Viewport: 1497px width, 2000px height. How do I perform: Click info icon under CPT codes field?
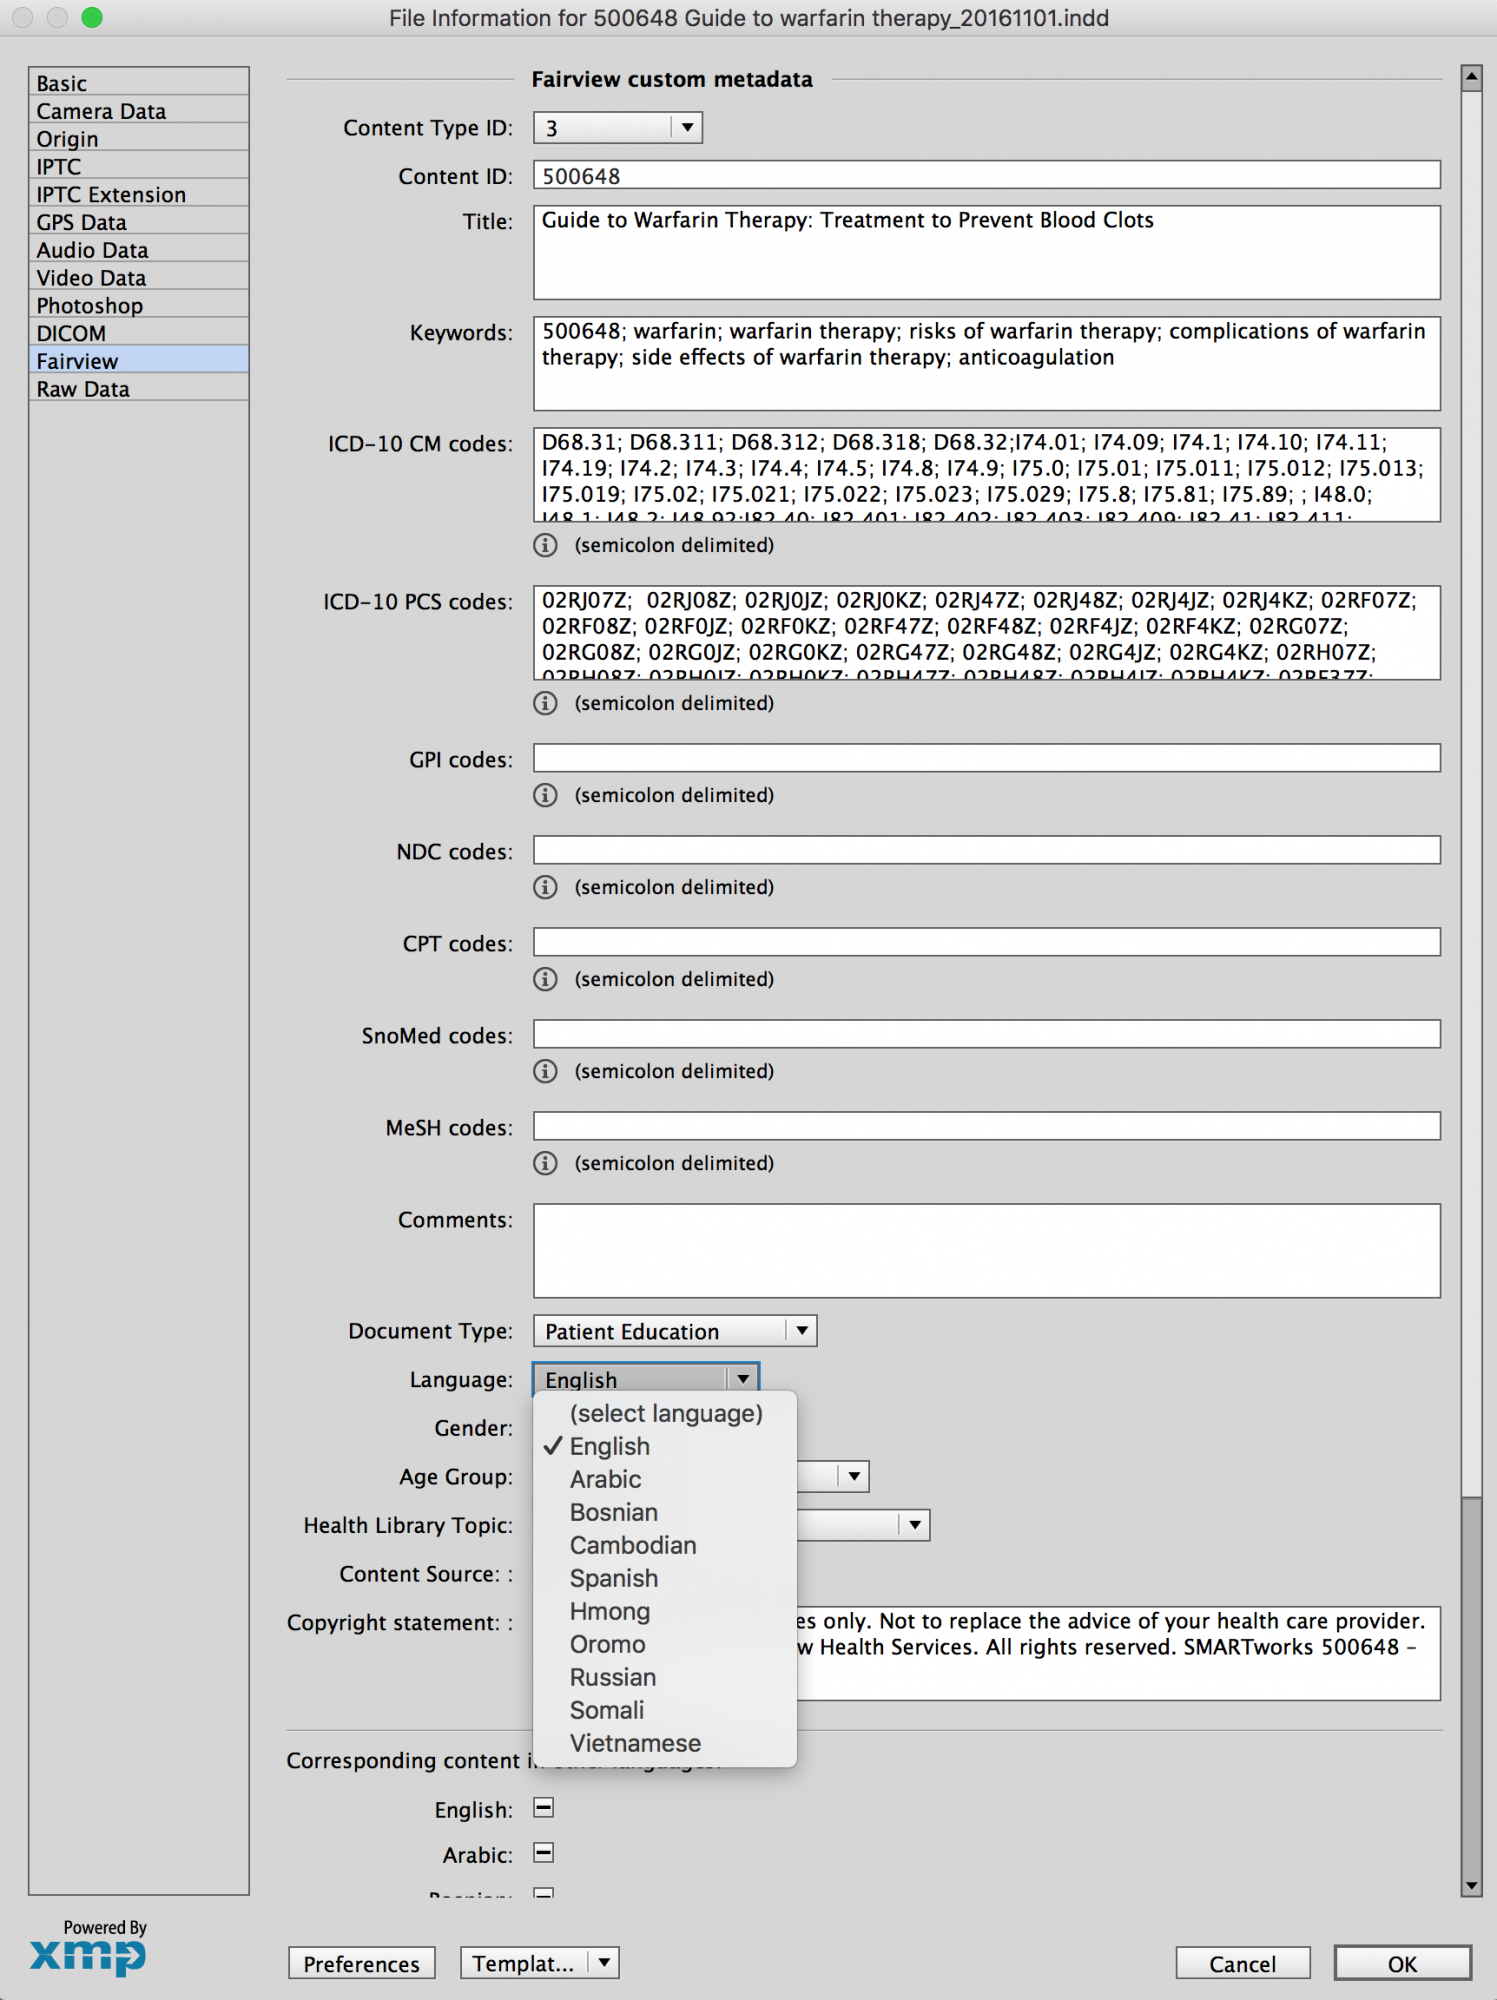coord(545,979)
